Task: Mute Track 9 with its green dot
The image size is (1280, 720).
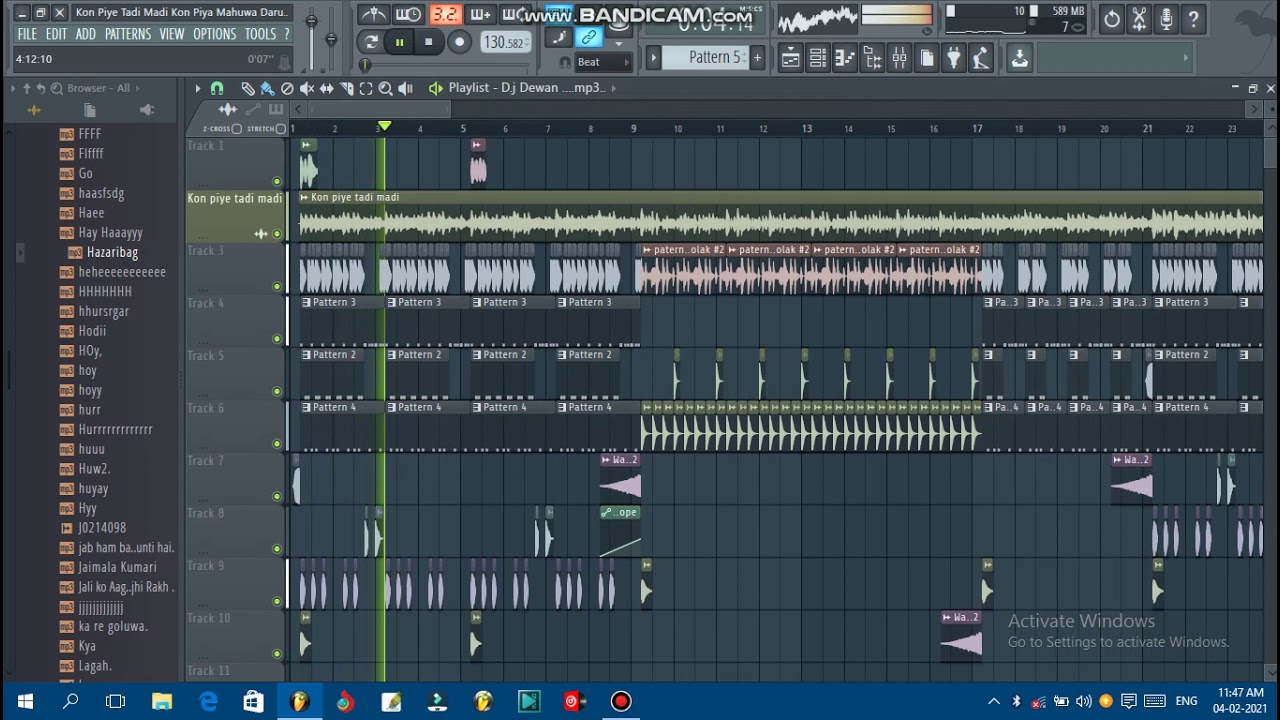Action: tap(277, 601)
